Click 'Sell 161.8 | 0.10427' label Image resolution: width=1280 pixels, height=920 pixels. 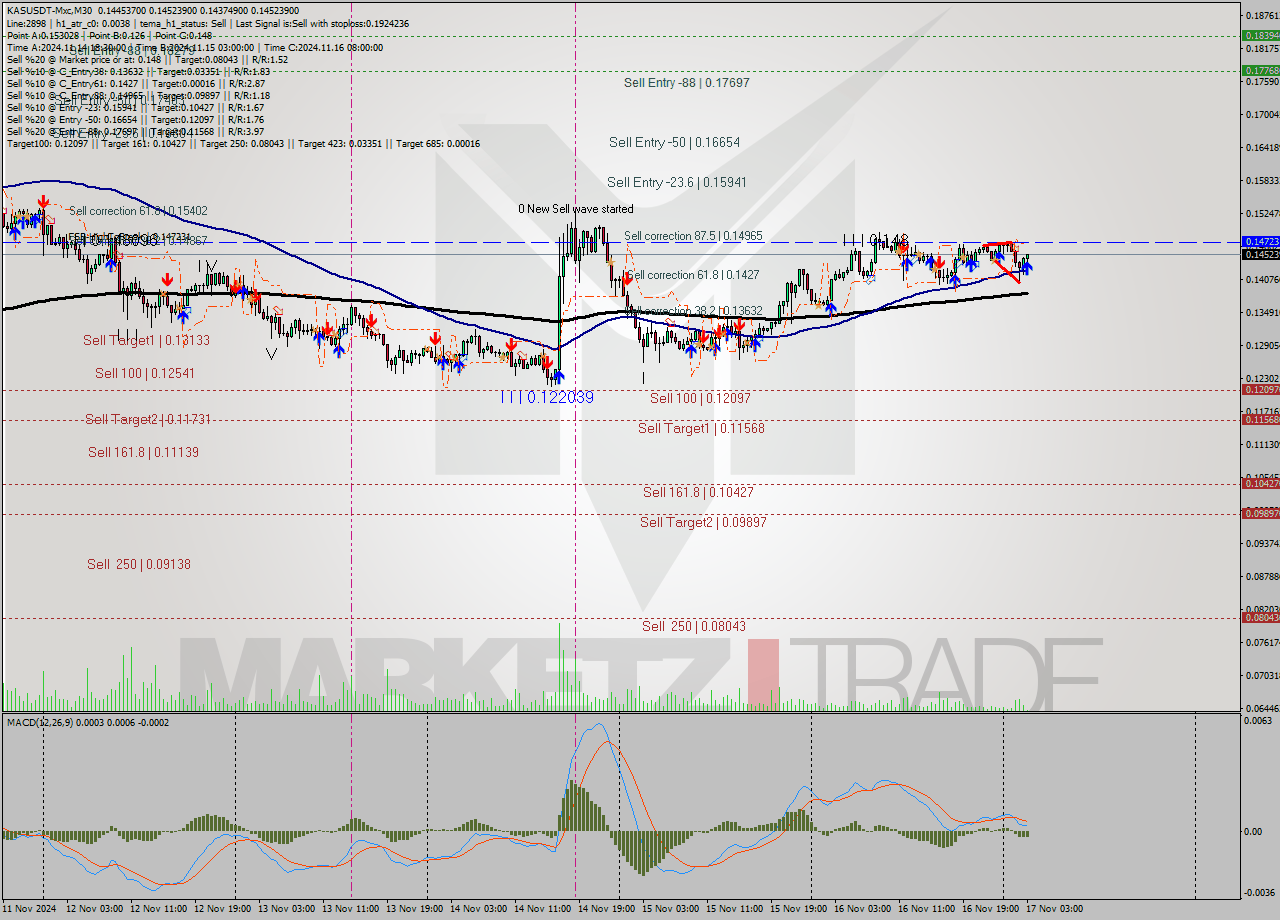pyautogui.click(x=698, y=492)
